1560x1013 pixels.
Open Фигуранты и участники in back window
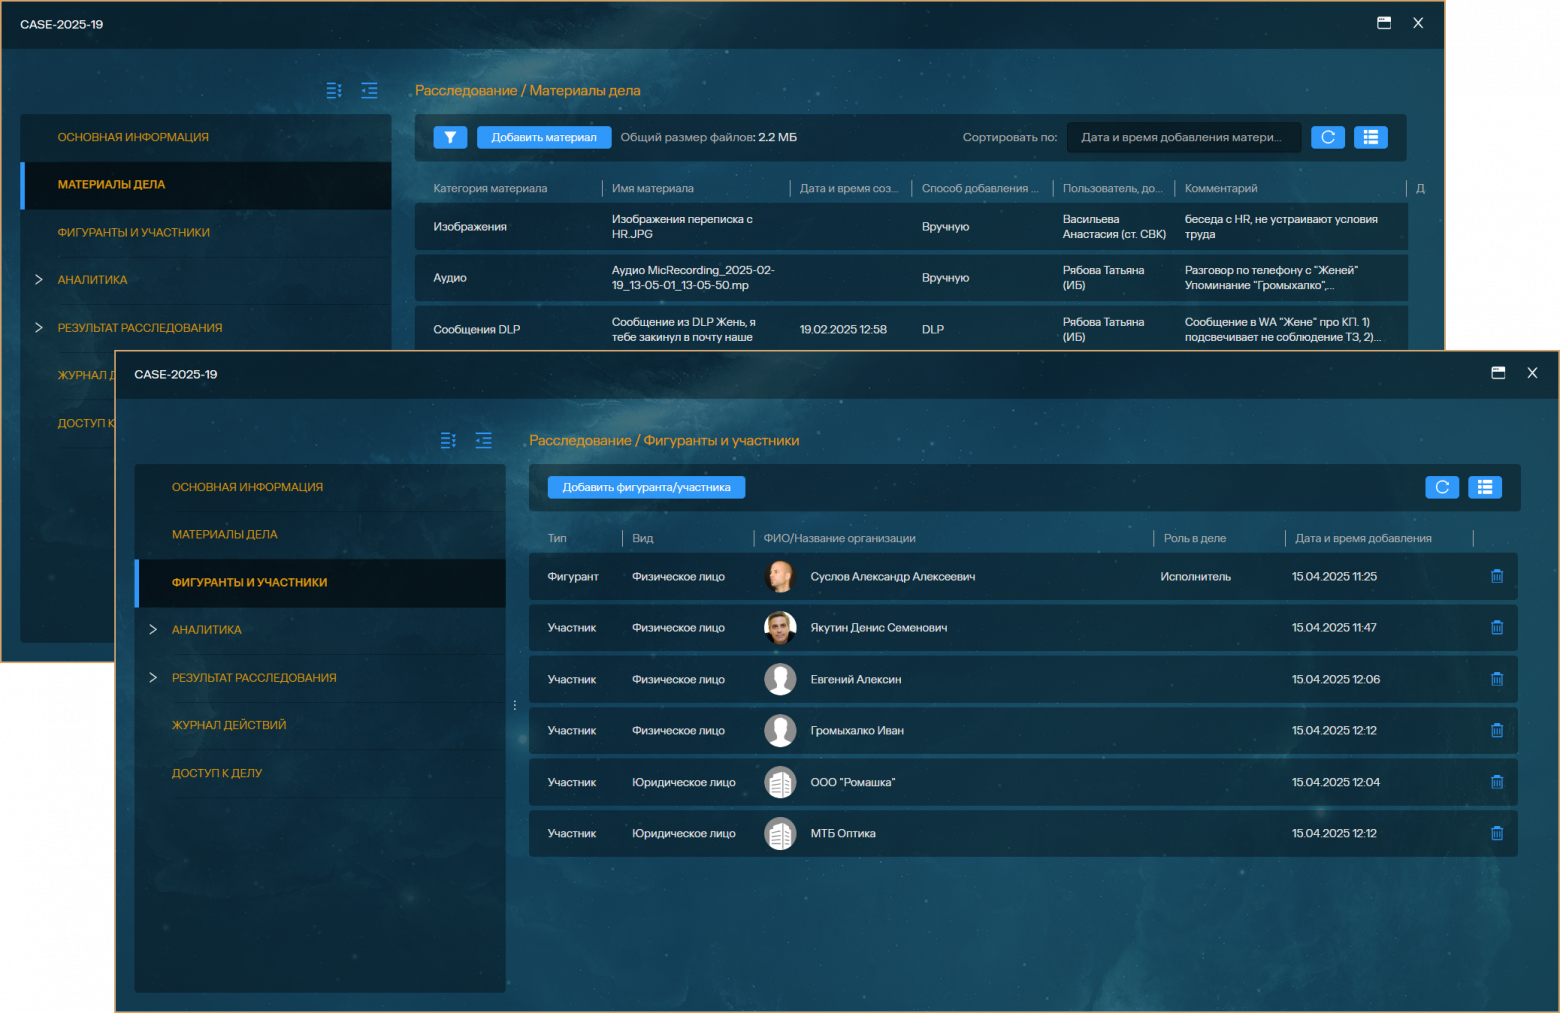206,232
